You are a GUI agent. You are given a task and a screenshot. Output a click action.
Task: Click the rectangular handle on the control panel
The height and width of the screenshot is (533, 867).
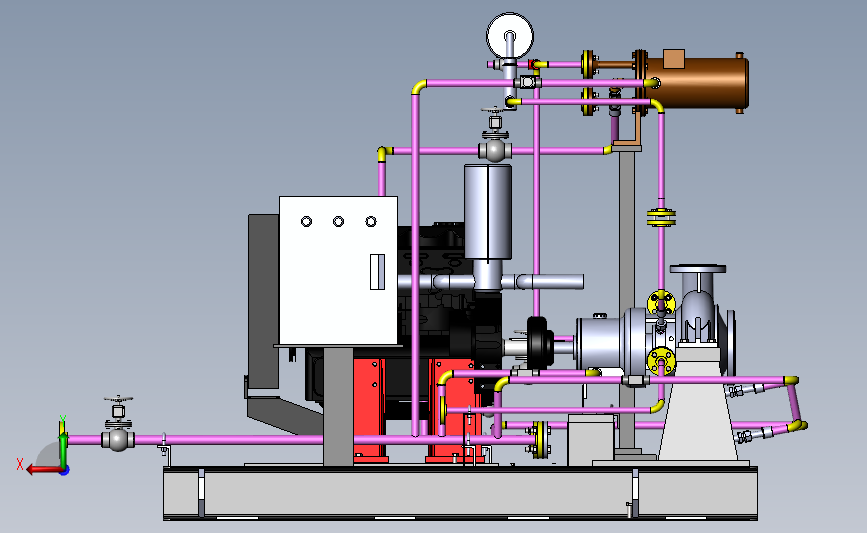(x=377, y=271)
